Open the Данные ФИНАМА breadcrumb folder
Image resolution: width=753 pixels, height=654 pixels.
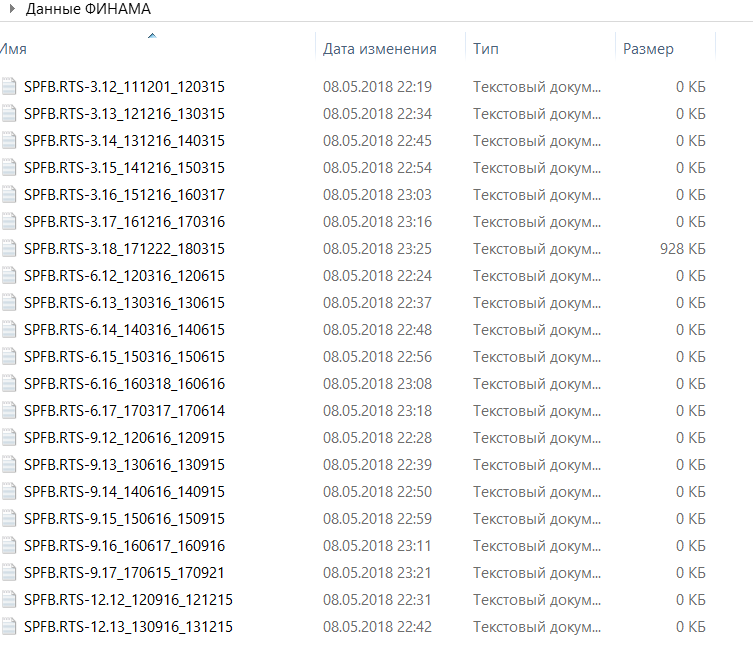tap(88, 9)
